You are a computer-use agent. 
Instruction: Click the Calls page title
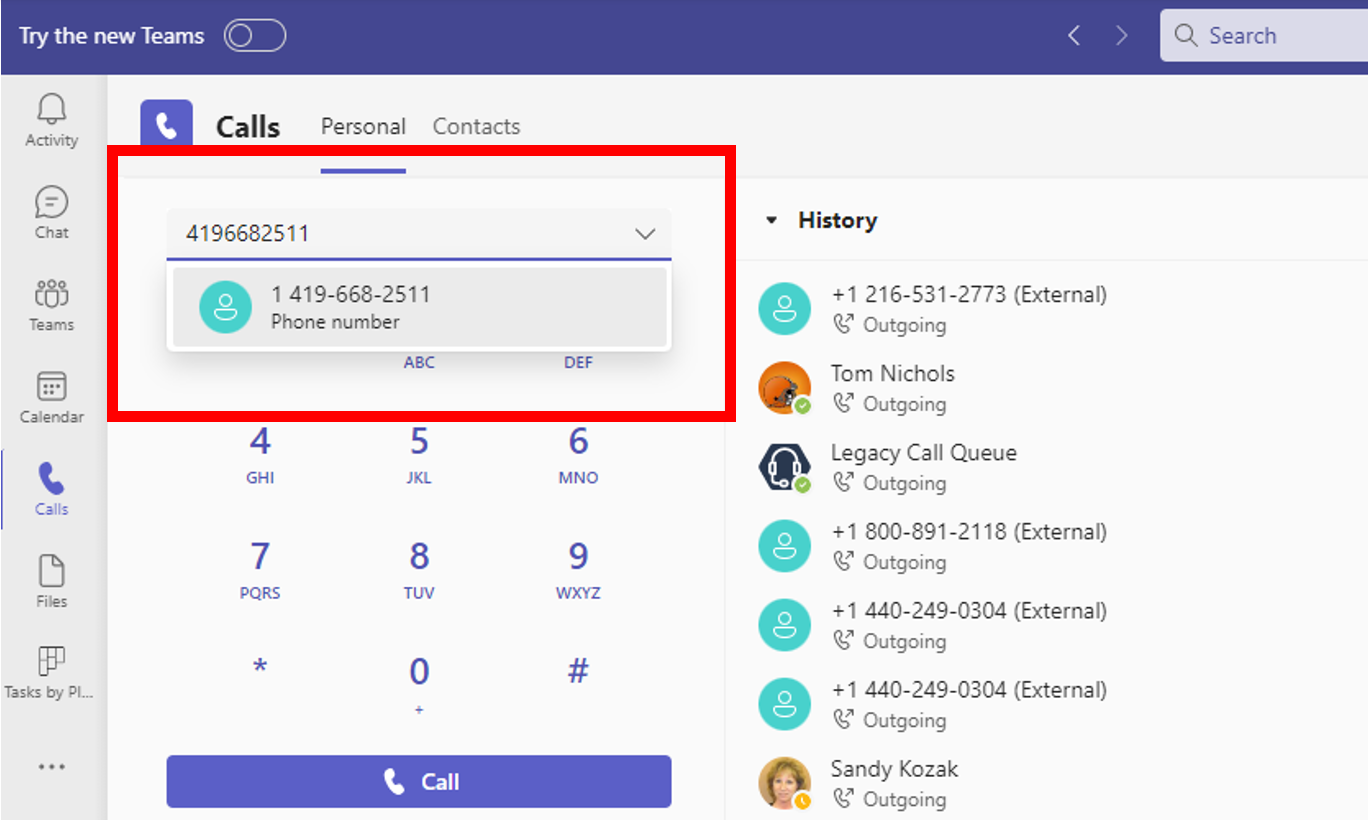[x=248, y=128]
